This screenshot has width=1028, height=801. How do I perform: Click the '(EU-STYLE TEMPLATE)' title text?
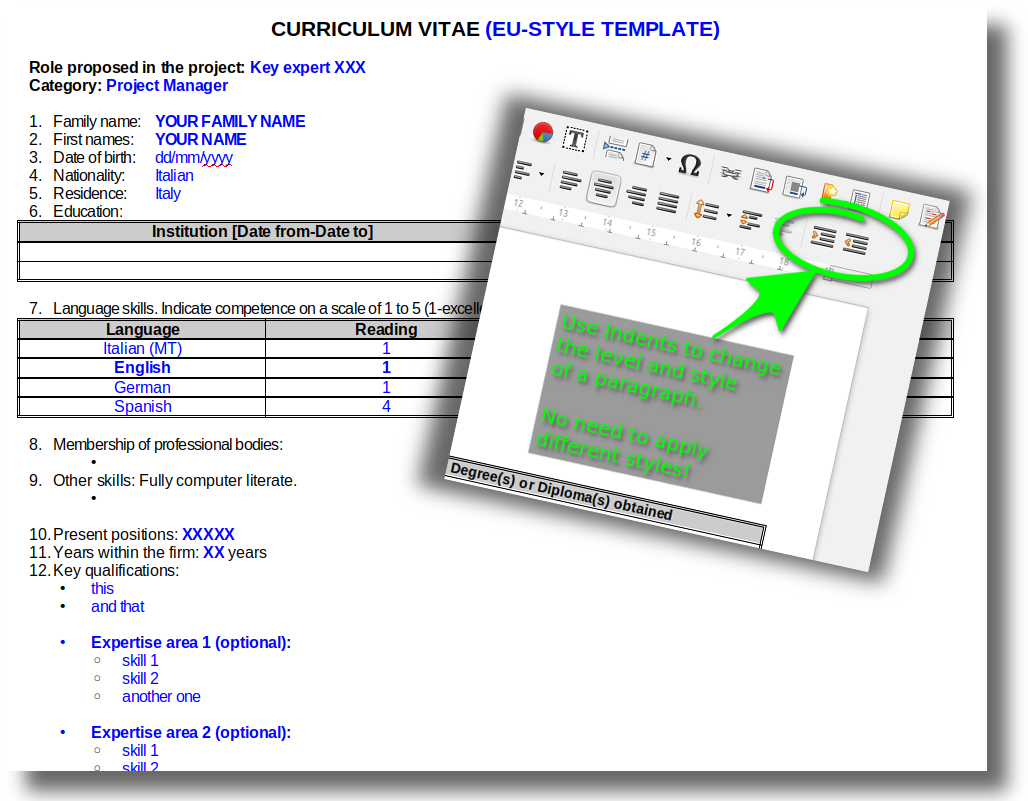pyautogui.click(x=603, y=29)
